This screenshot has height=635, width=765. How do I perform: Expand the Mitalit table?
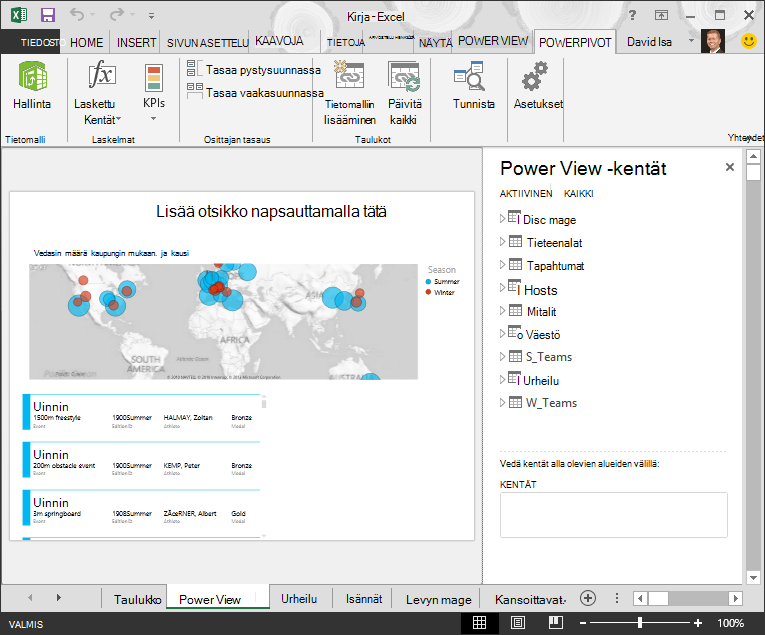(x=503, y=310)
